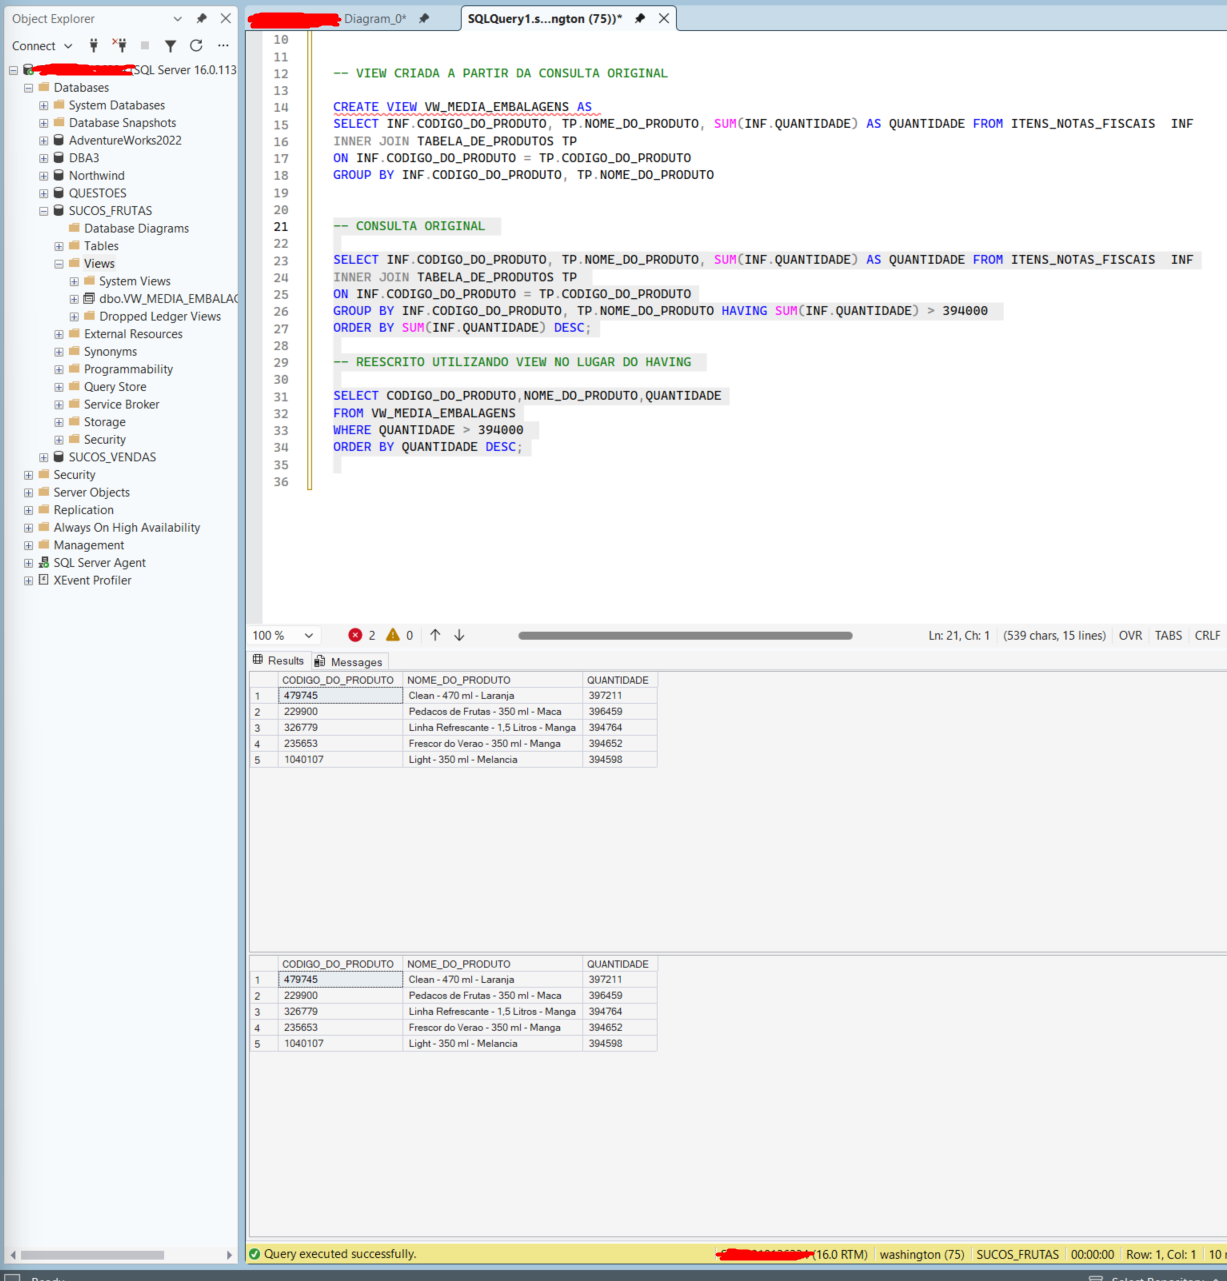Open the Messages tab
Screen dimensions: 1227x1281
348,661
